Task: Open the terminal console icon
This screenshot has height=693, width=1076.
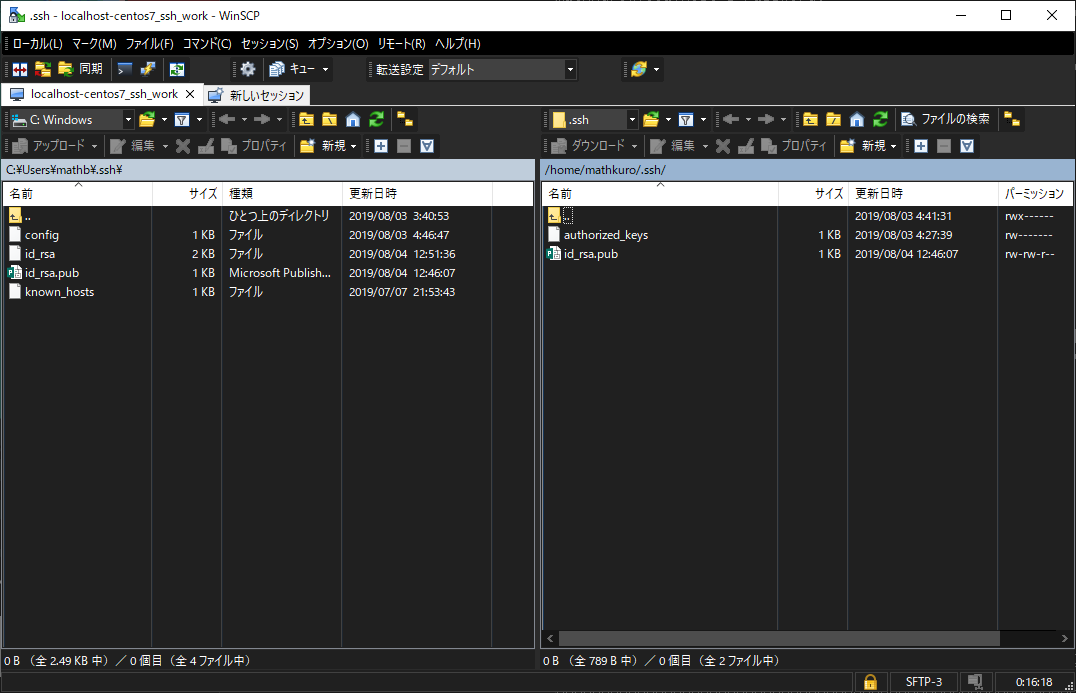Action: click(x=124, y=69)
